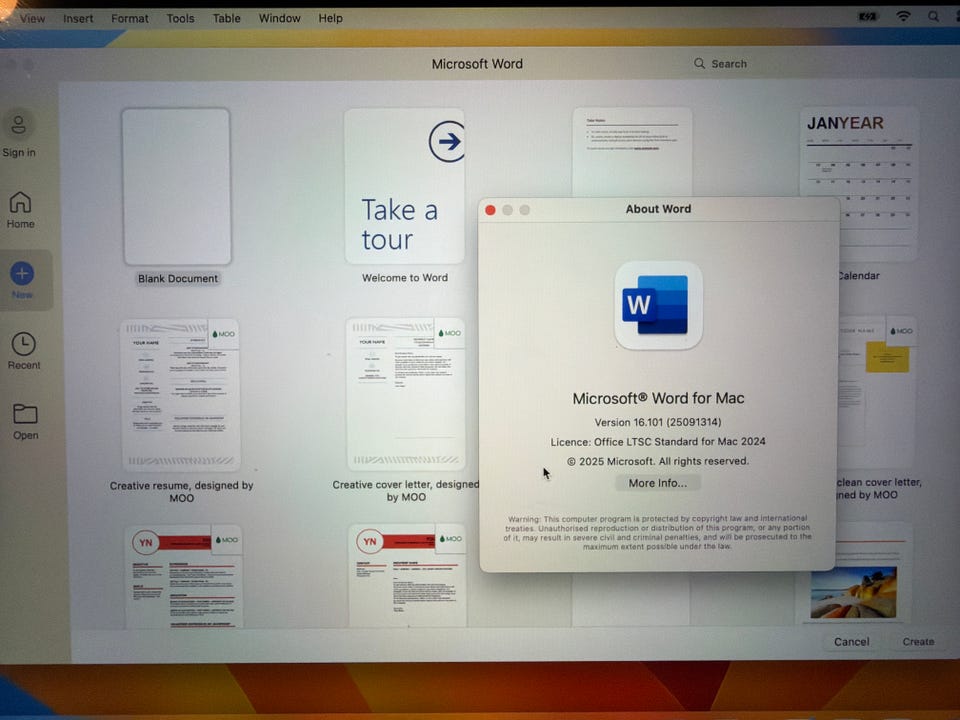This screenshot has width=960, height=720.
Task: Click the About Word title text
Action: tap(658, 209)
